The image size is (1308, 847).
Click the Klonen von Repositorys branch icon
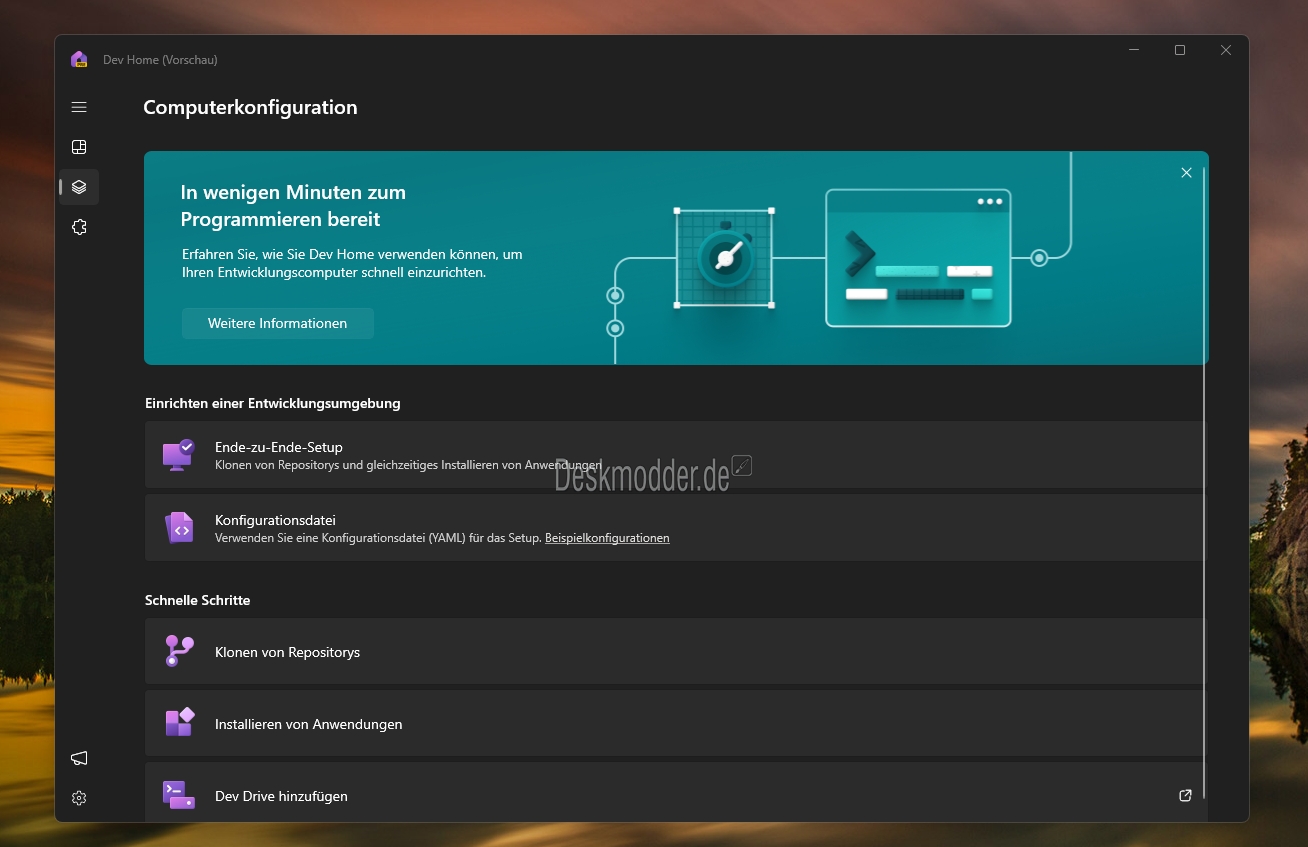pos(179,651)
